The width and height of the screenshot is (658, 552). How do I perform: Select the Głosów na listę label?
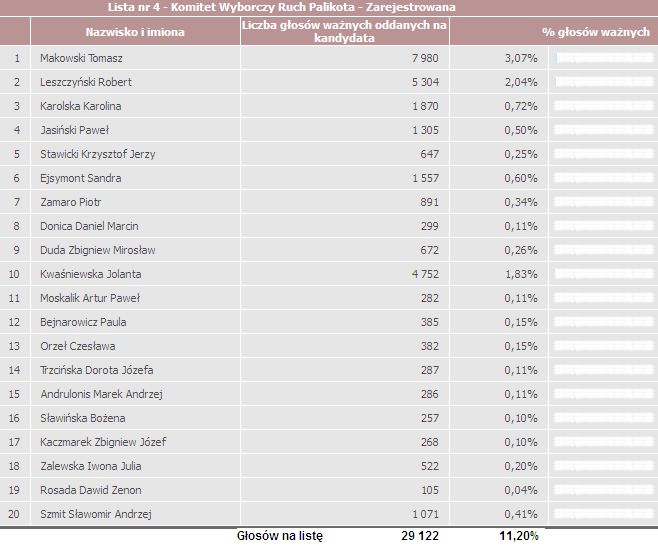pos(279,536)
